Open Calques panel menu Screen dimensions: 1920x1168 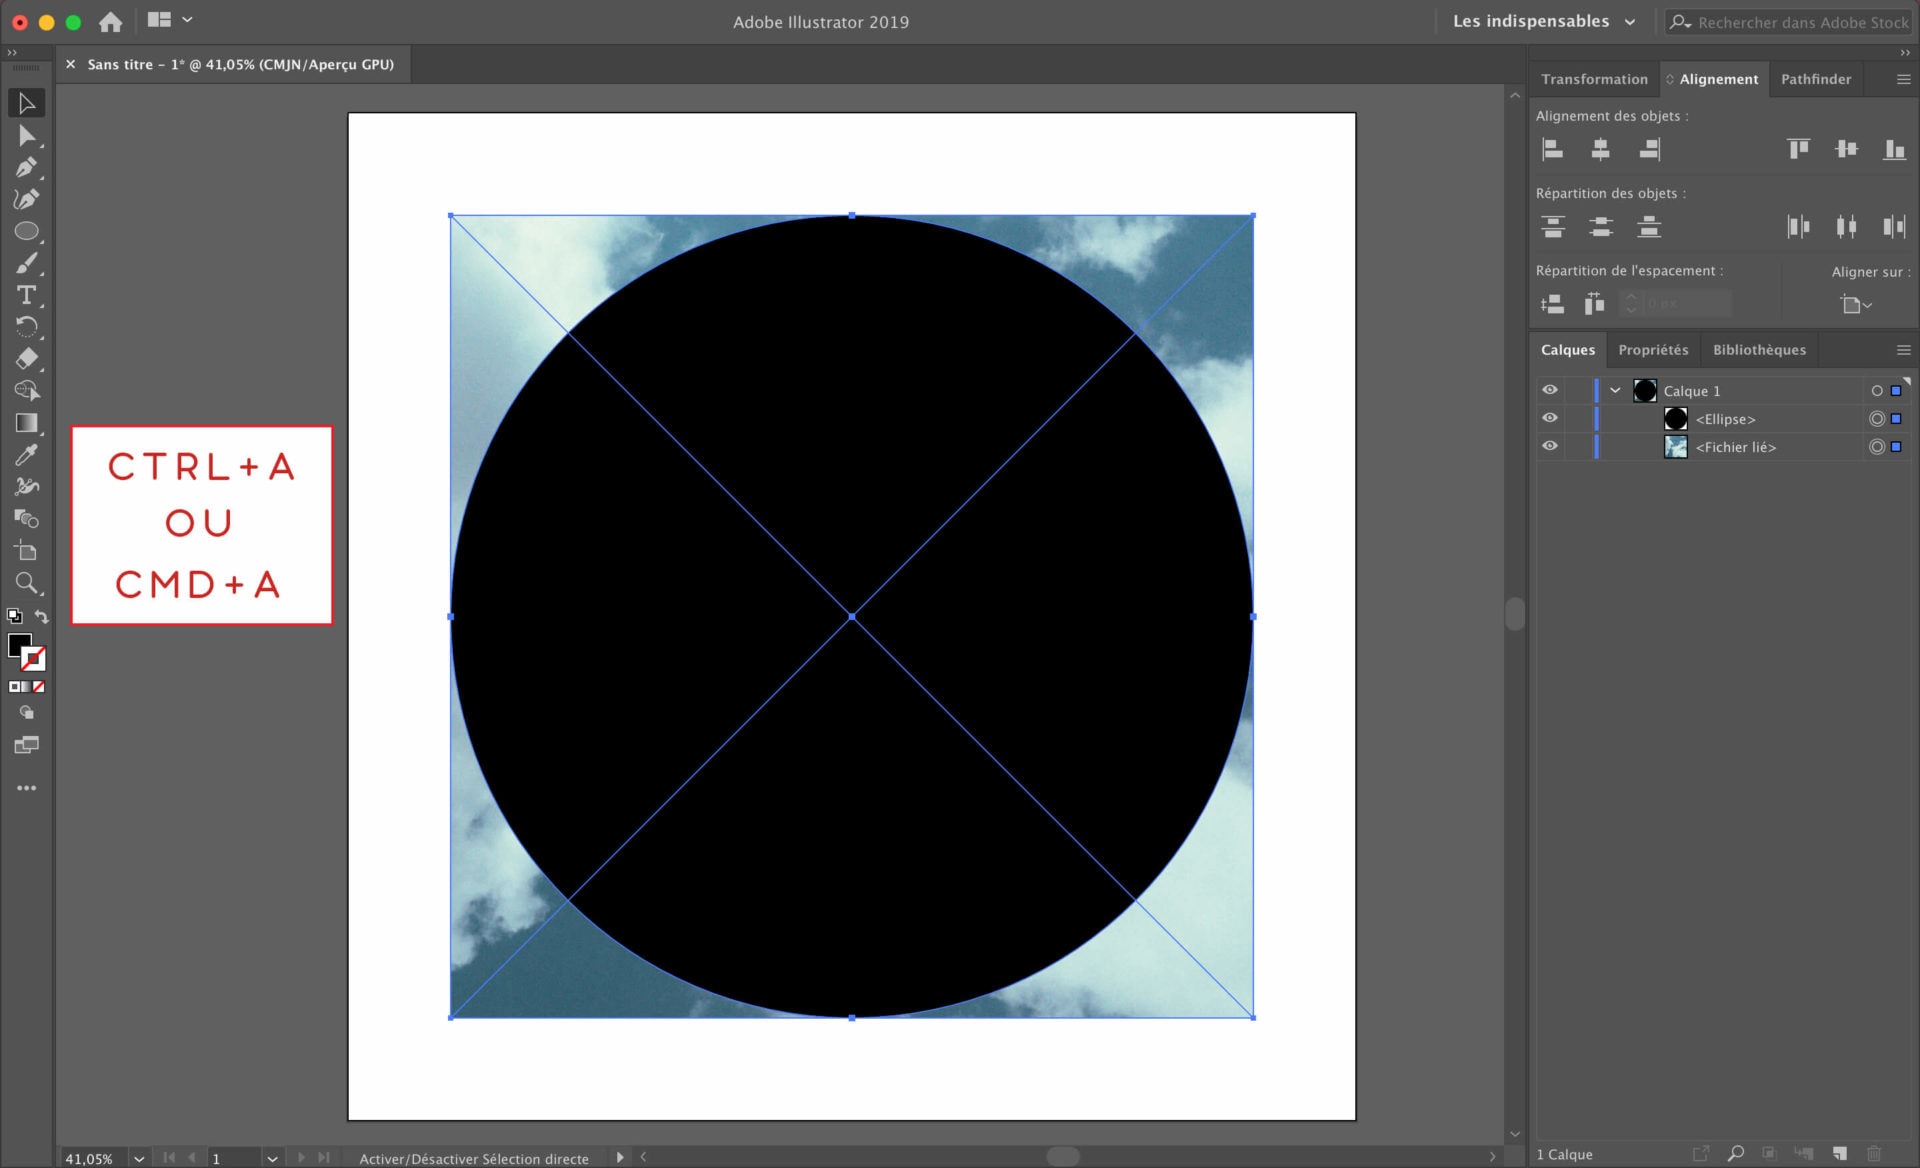(1903, 350)
